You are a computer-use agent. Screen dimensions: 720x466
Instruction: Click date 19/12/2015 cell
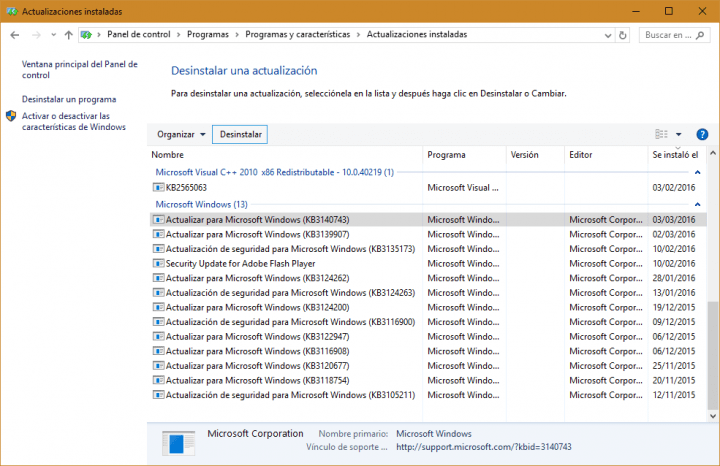tap(674, 307)
